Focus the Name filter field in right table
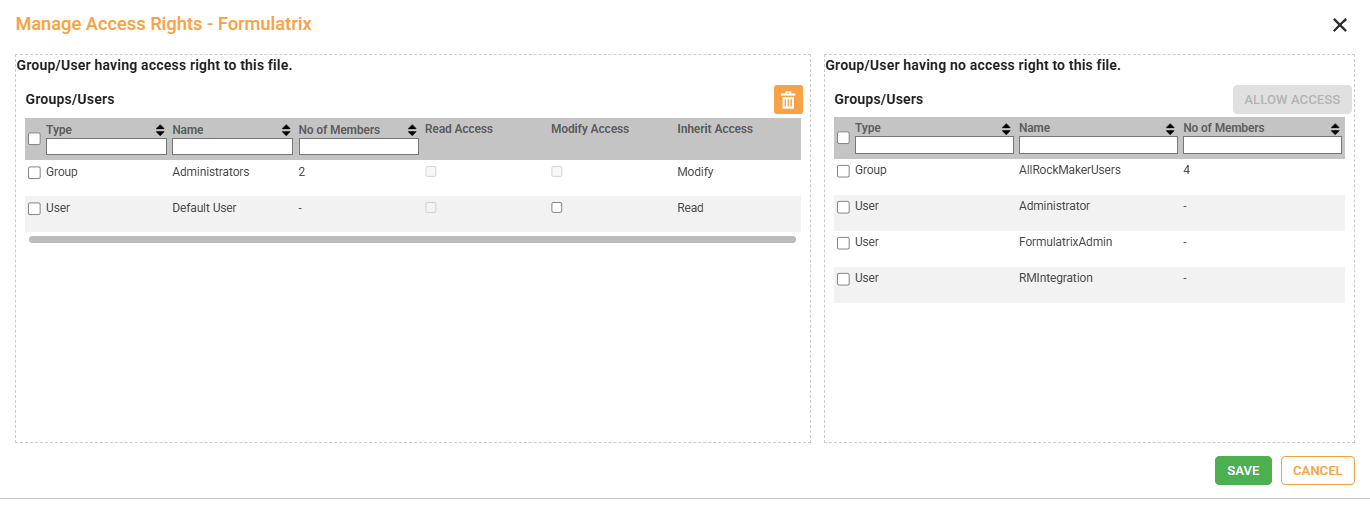Screen dimensions: 1370x505 pos(1098,146)
